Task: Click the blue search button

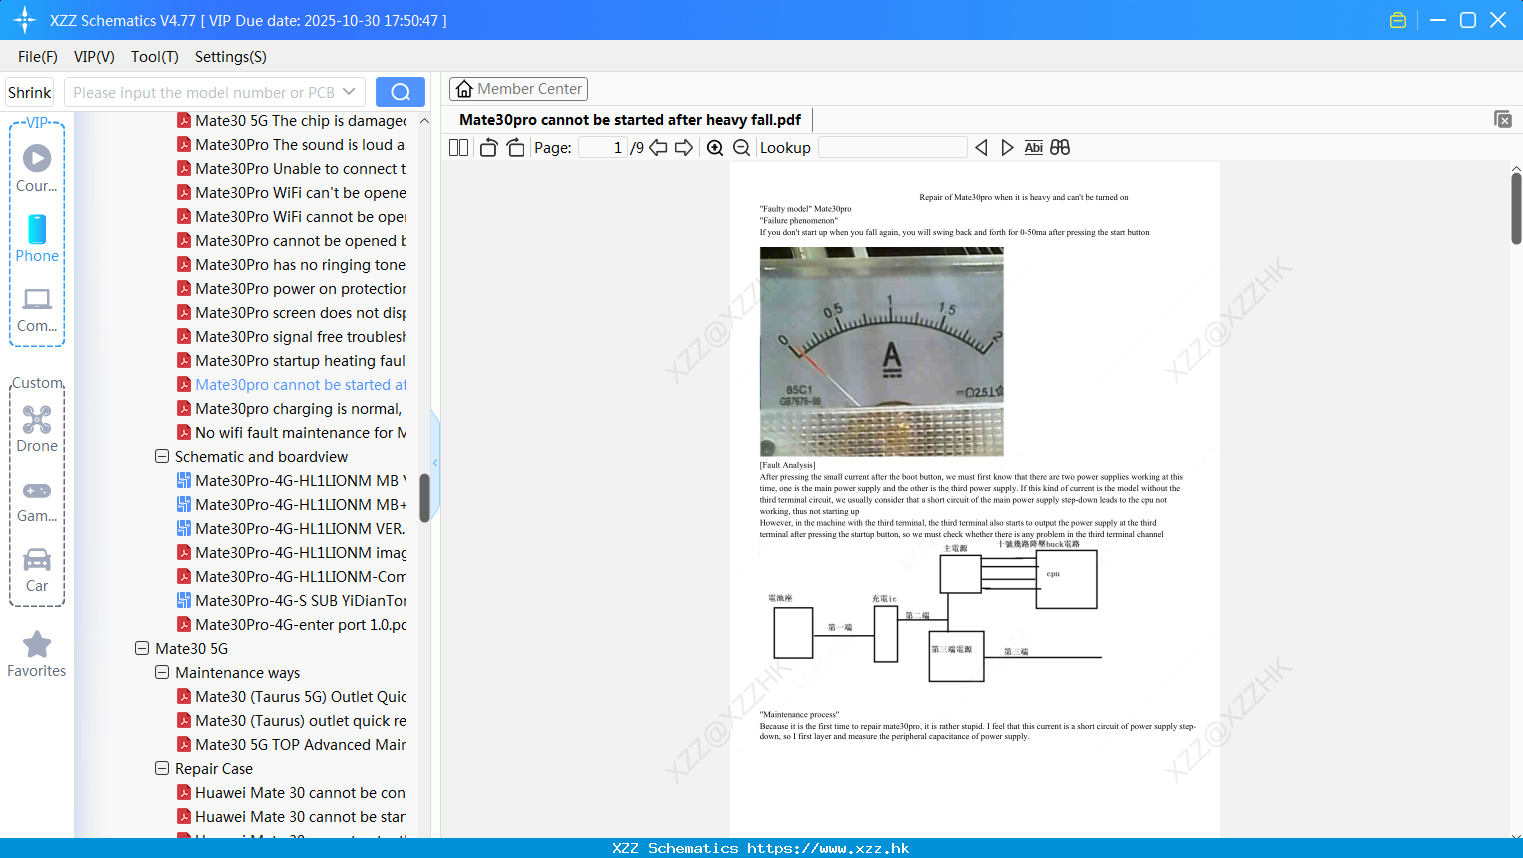Action: coord(400,92)
